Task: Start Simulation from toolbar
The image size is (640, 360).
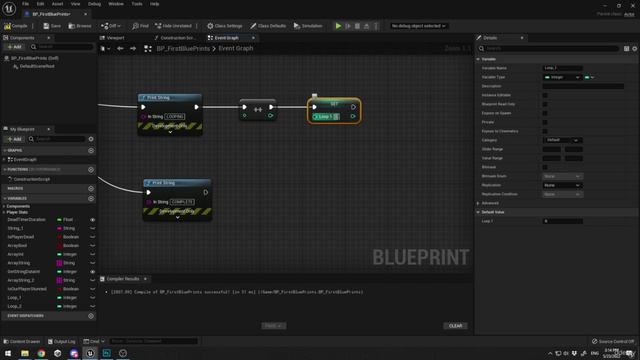Action: [308, 26]
